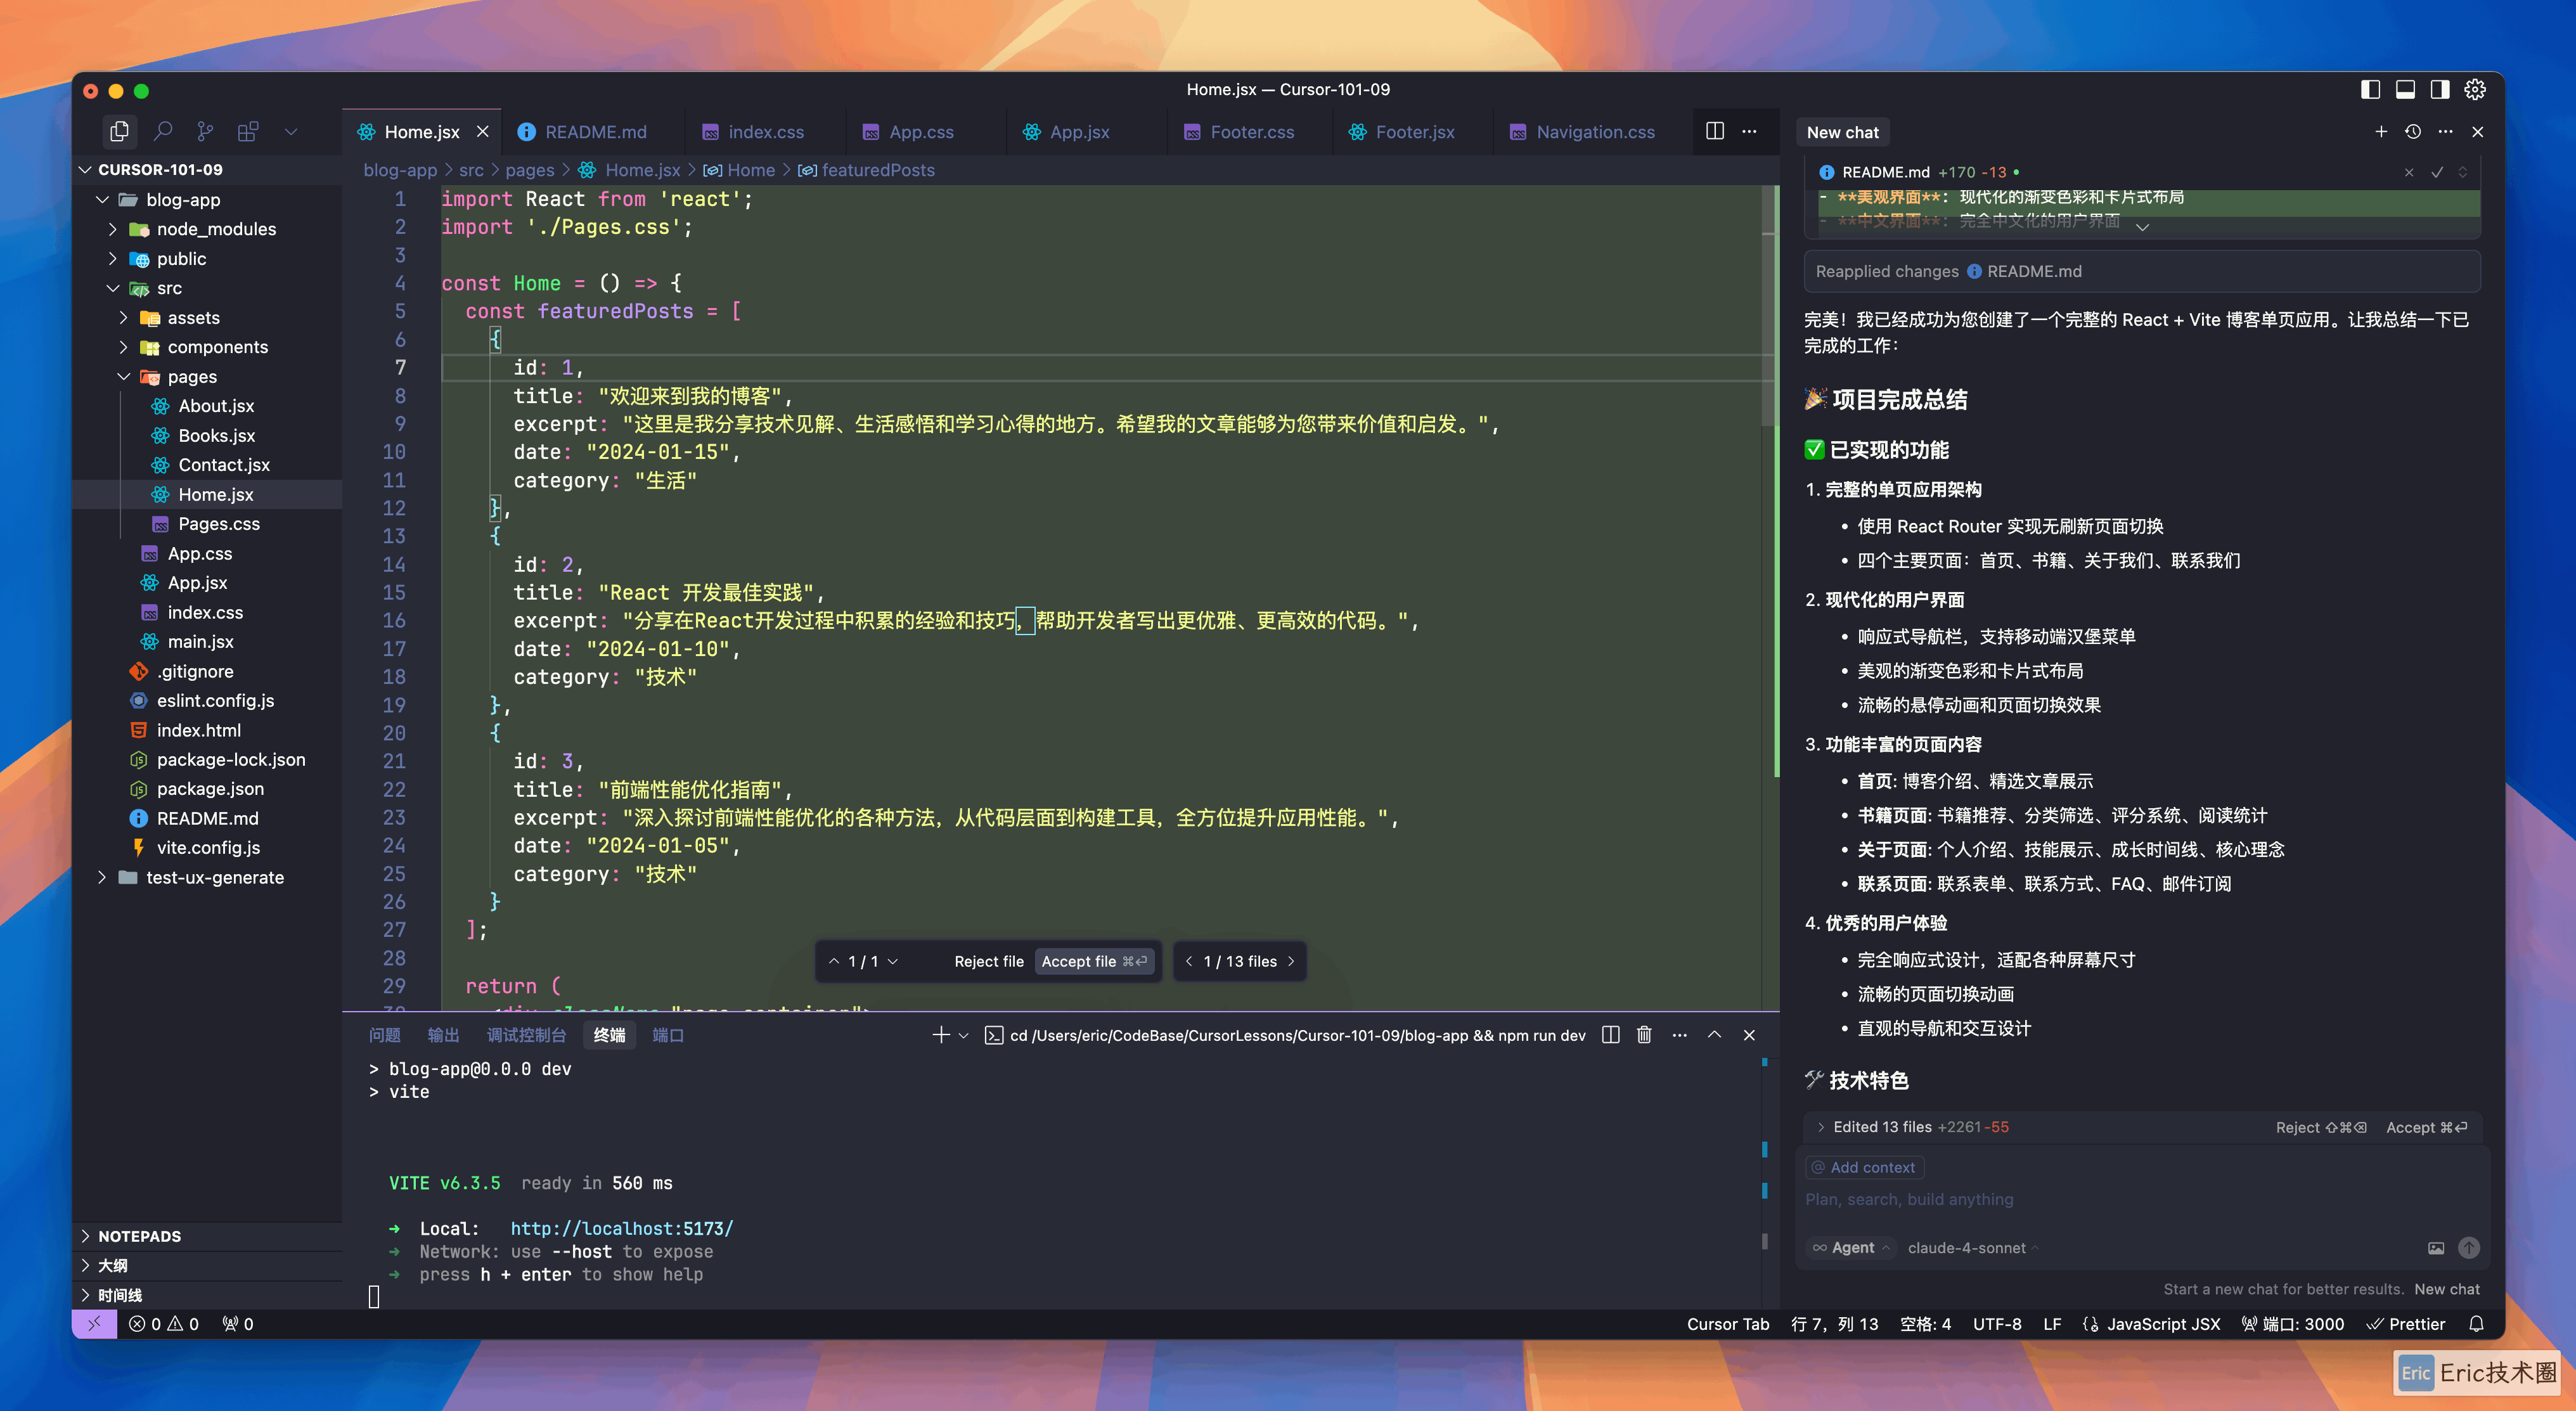Close the terminal panel
This screenshot has width=2576, height=1411.
1749,1035
